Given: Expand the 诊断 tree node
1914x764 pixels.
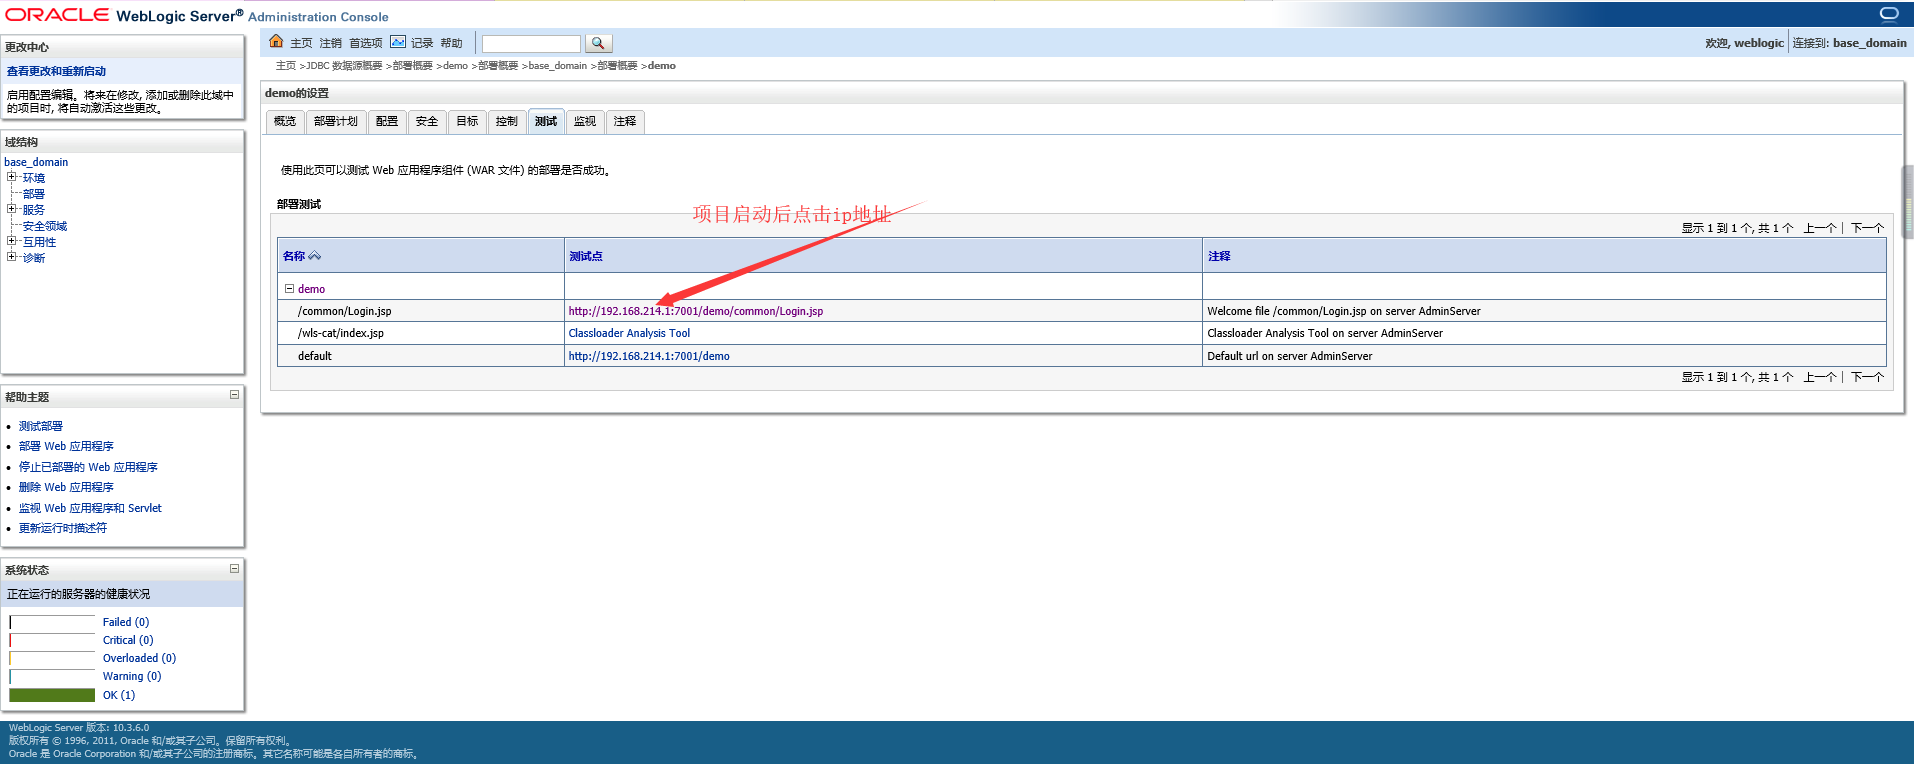Looking at the screenshot, I should tap(12, 257).
